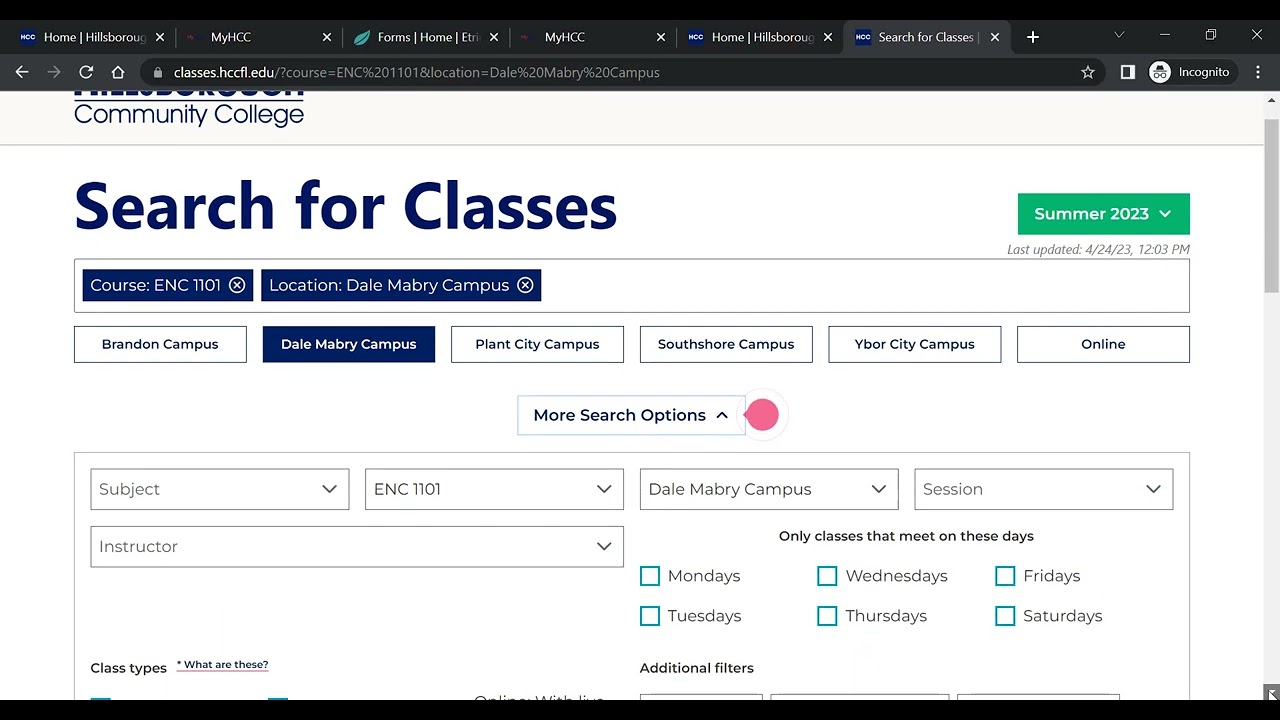Remove the Course: ENC 1101 filter

click(237, 285)
